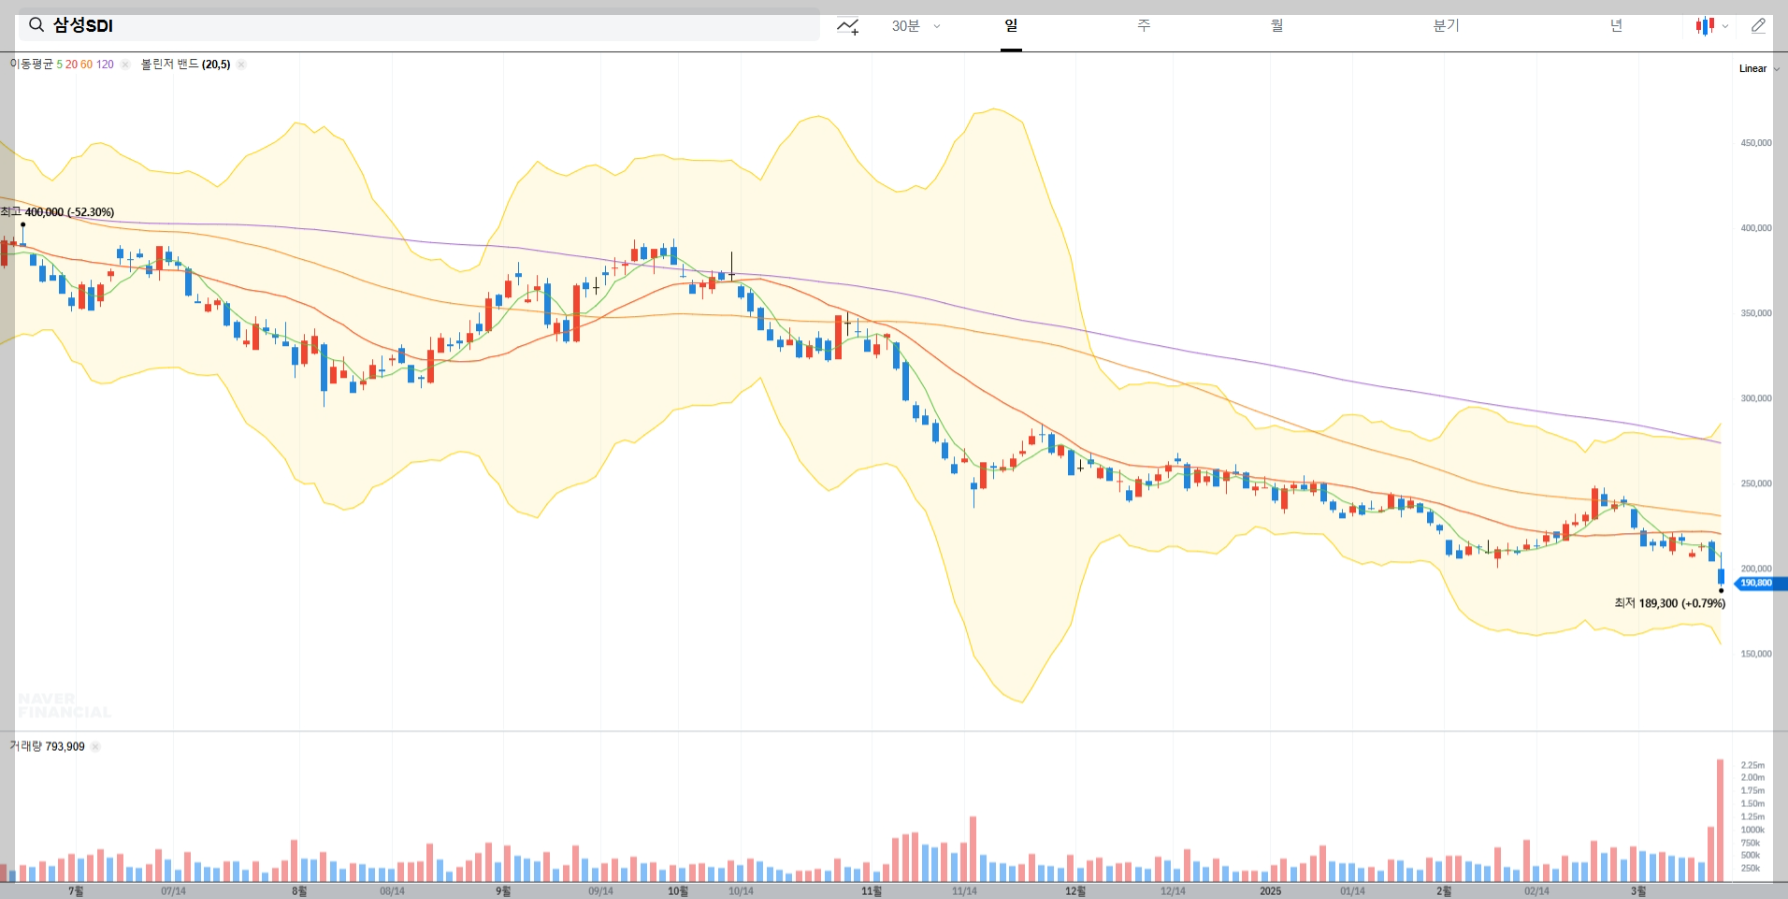Activate the pencil drawing tool

(x=1758, y=26)
